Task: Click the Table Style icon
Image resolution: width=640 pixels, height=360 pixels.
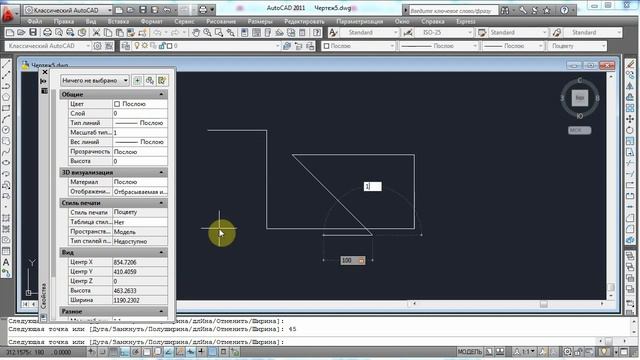Action: point(482,32)
